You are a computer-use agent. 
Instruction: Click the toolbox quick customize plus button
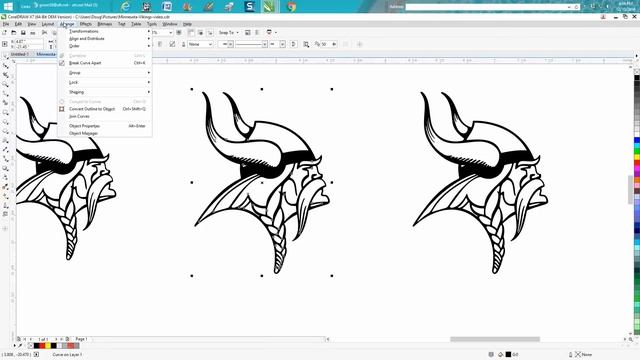click(5, 229)
